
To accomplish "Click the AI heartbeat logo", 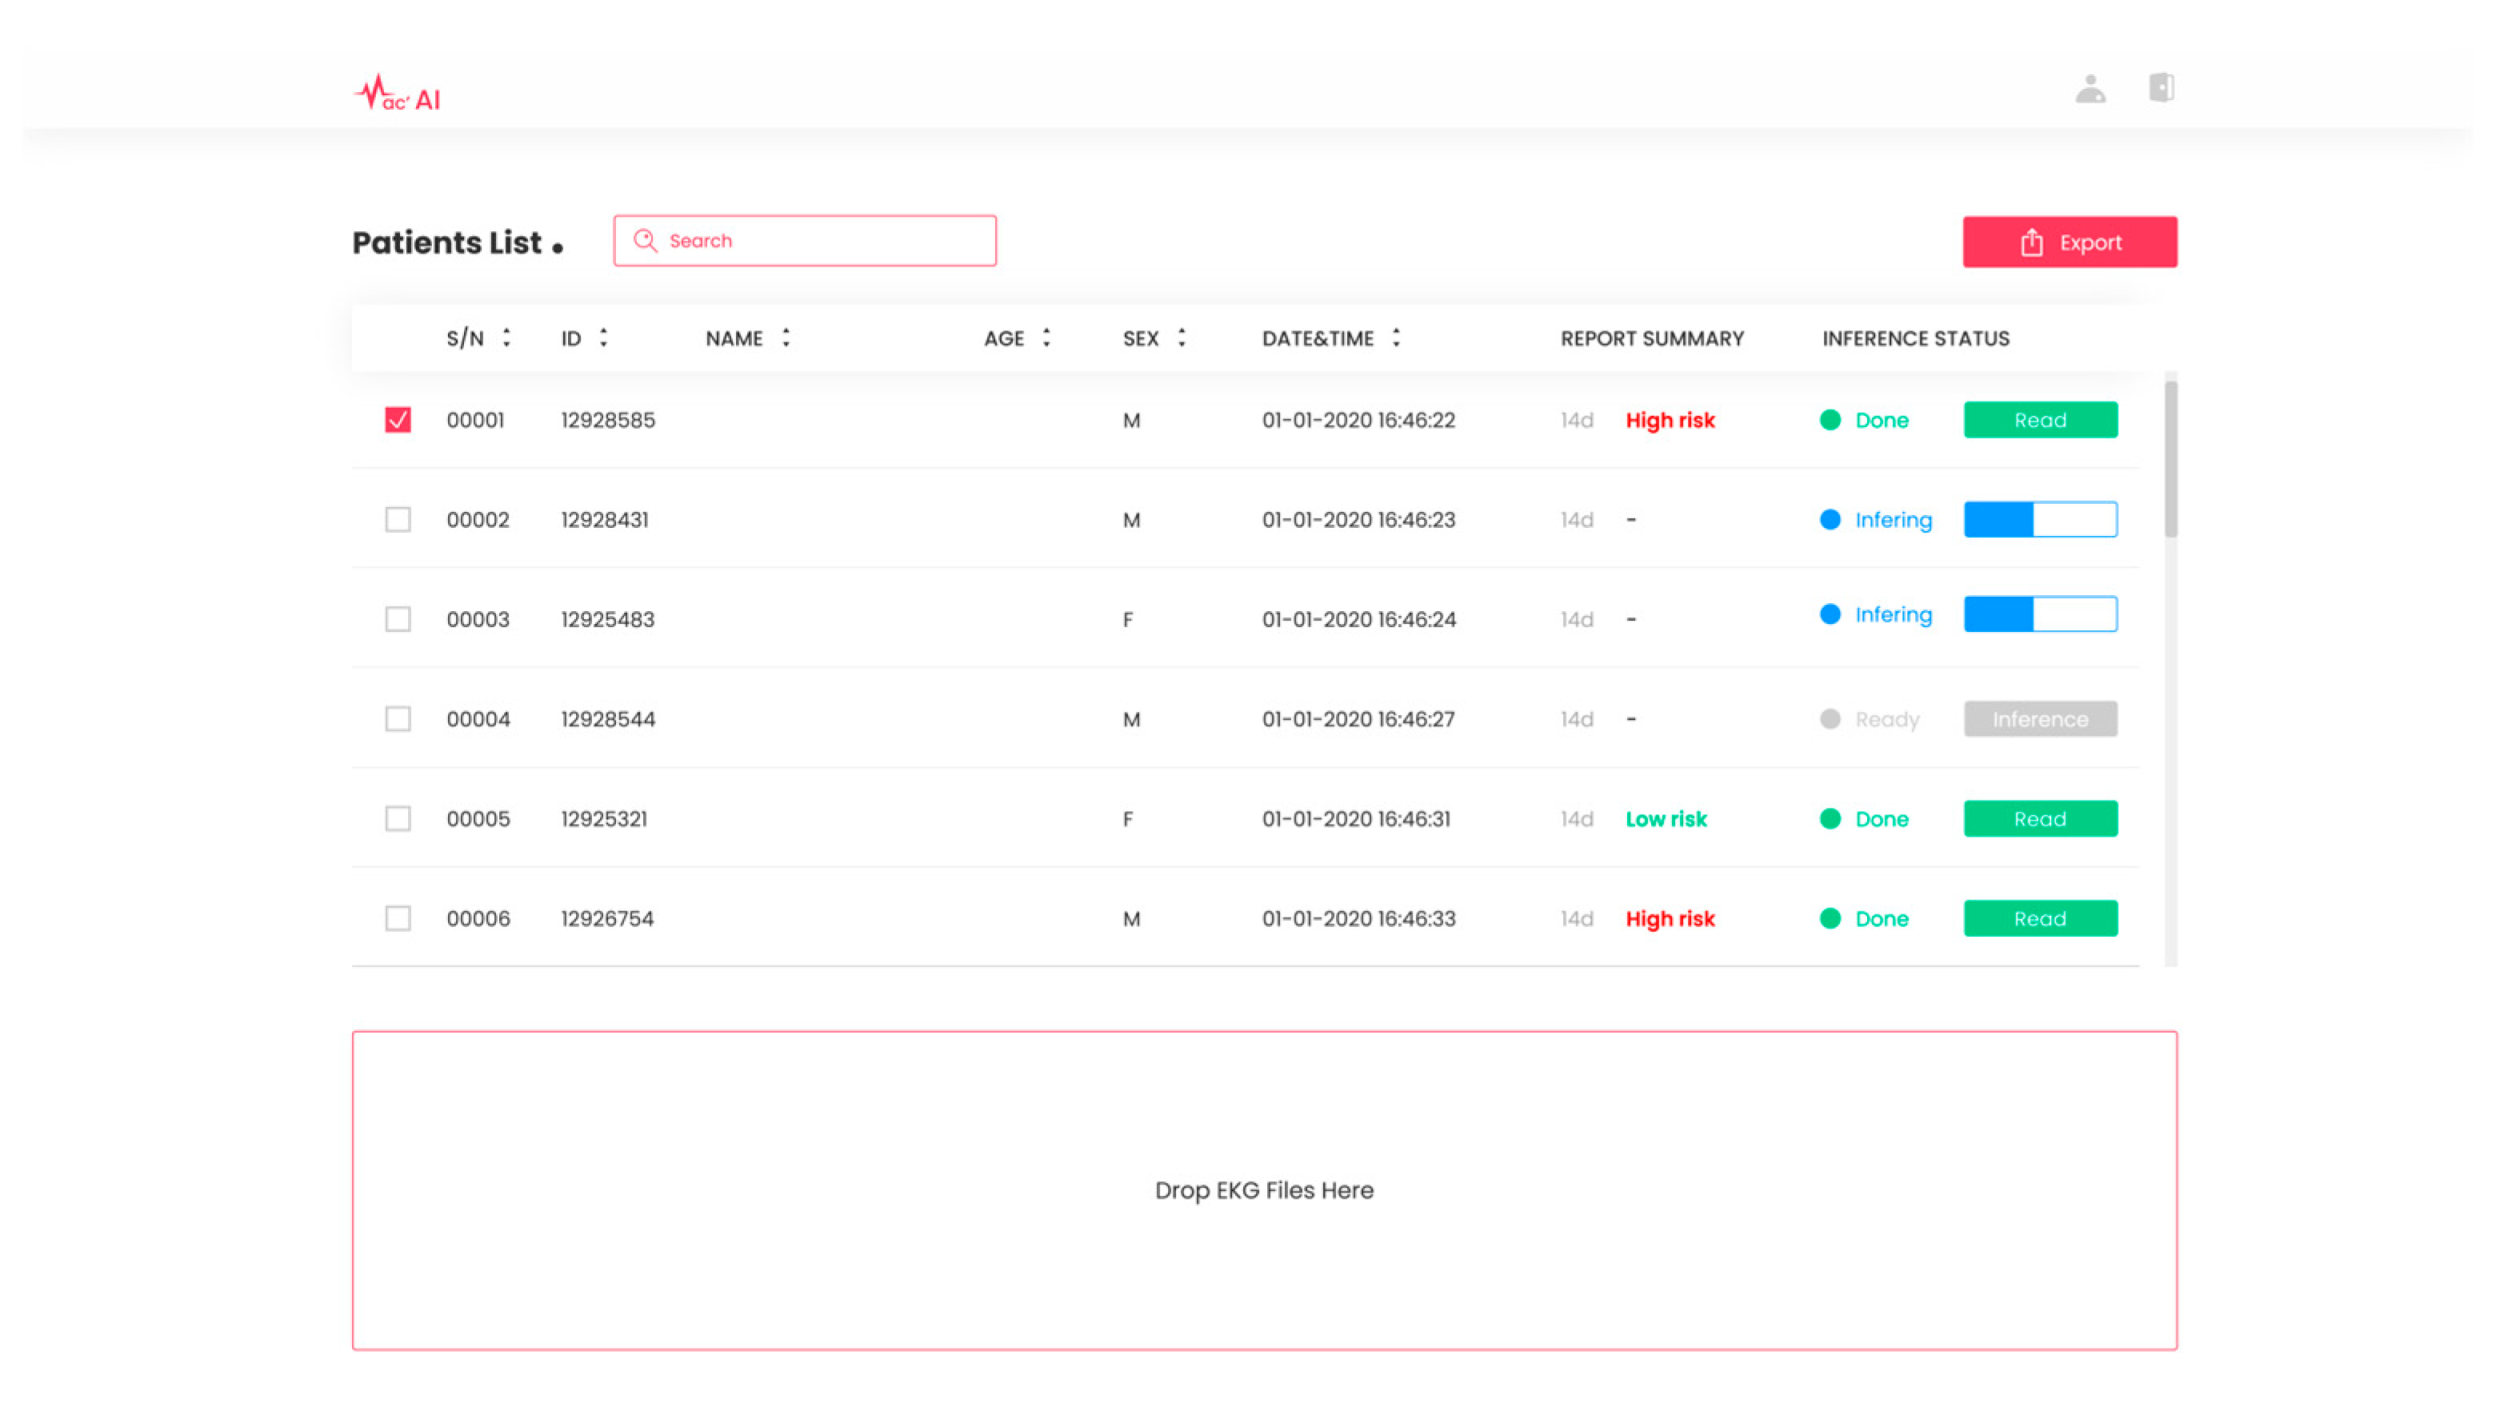I will point(397,93).
